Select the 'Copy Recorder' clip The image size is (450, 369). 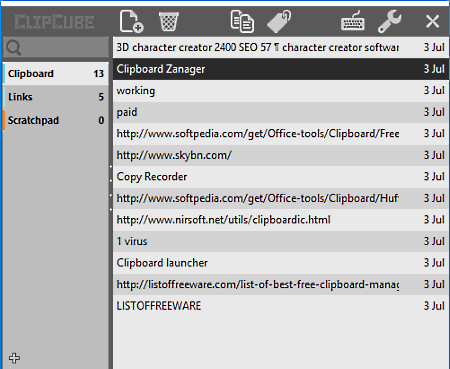pyautogui.click(x=281, y=177)
